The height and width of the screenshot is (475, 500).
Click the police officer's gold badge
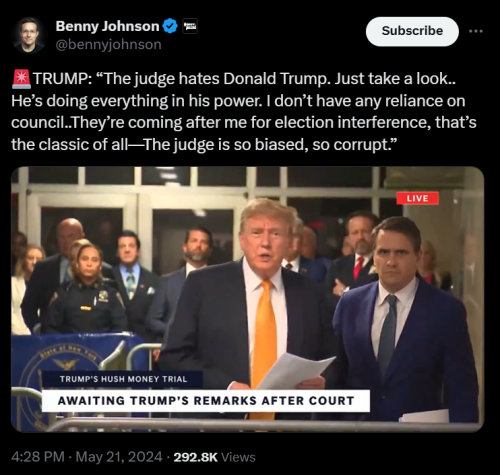(102, 296)
